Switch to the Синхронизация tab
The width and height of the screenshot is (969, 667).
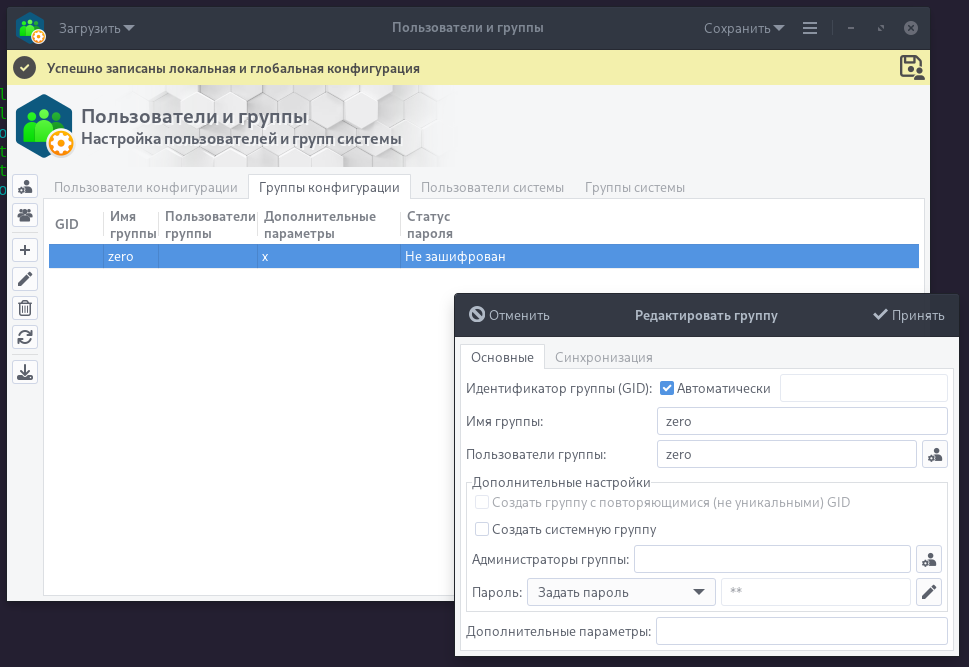point(603,357)
